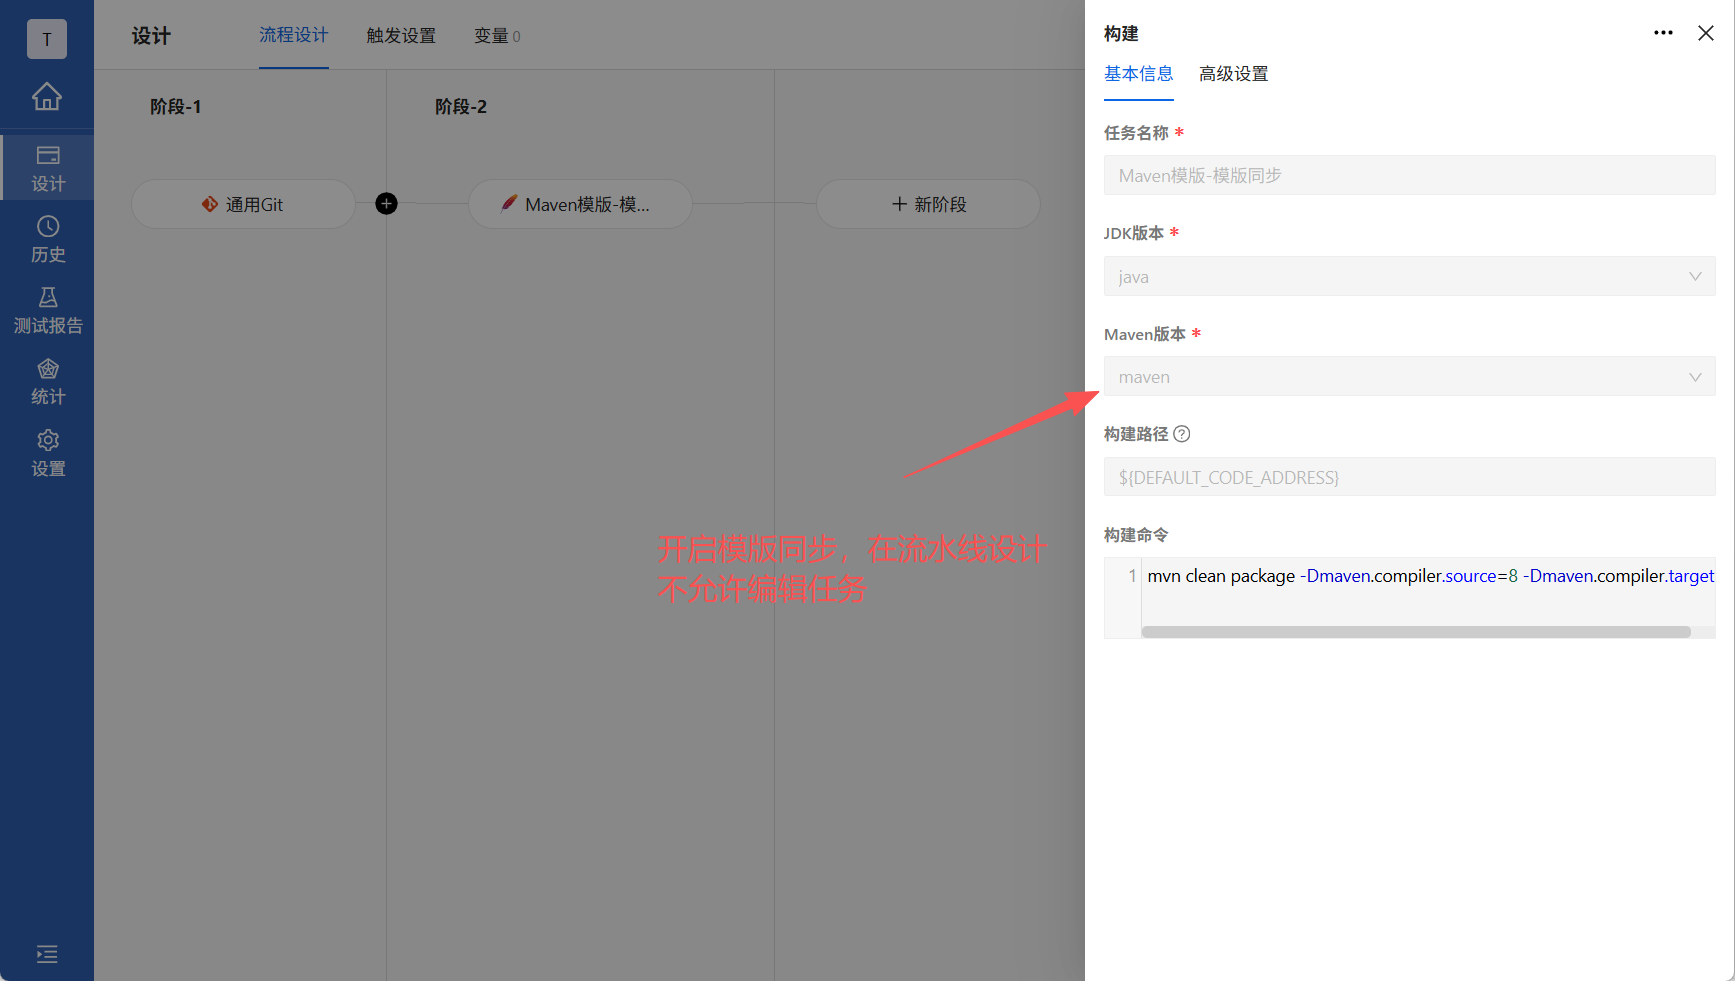Add a stage with 新阶段 button
Image resolution: width=1735 pixels, height=981 pixels.
[x=928, y=204]
